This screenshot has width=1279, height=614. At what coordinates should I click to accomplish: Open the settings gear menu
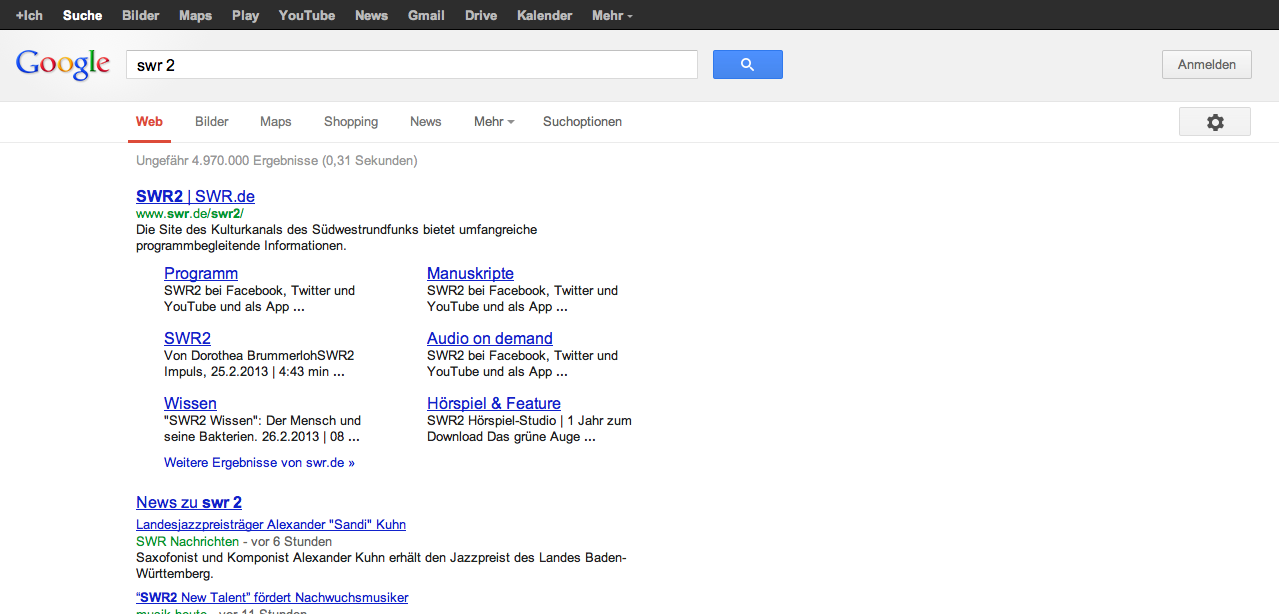click(1214, 122)
